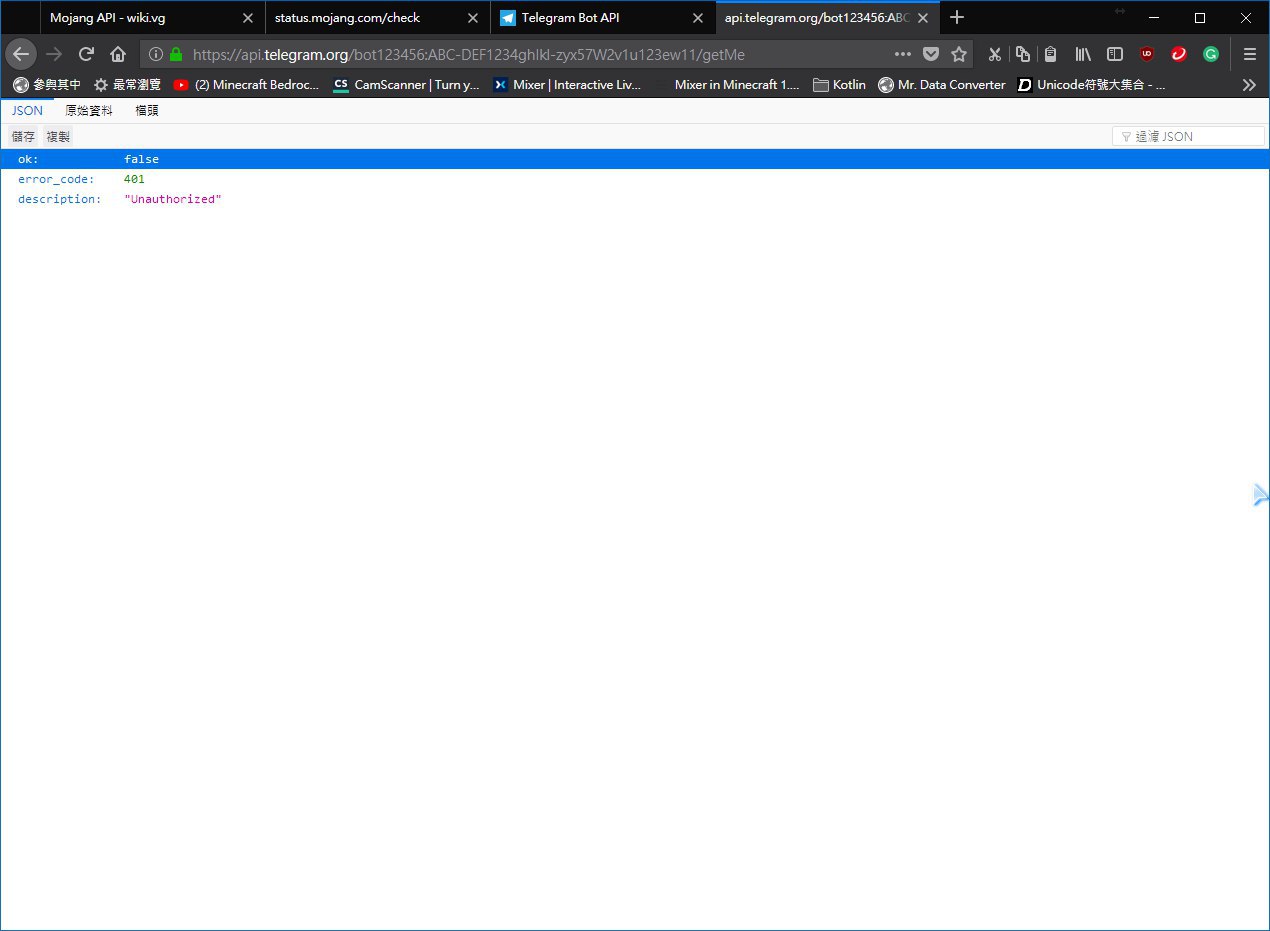Click the 複製 copy button
1270x931 pixels.
click(x=58, y=136)
